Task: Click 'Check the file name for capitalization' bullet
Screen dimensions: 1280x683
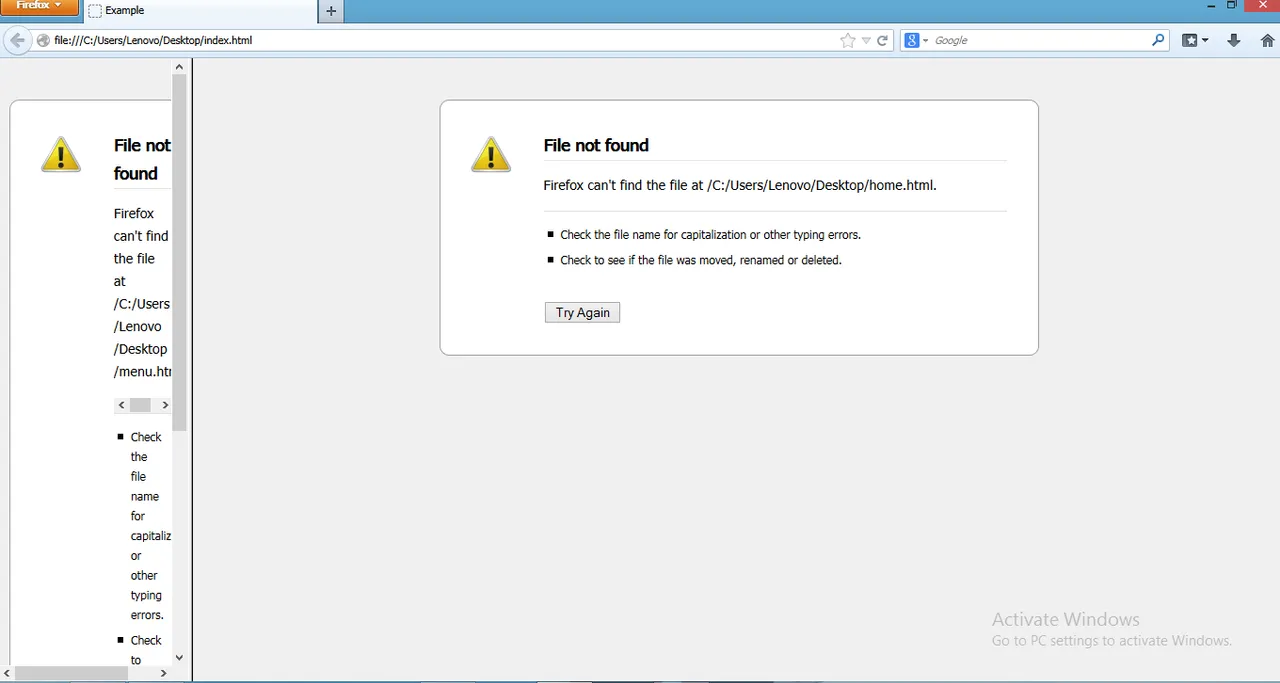Action: point(710,235)
